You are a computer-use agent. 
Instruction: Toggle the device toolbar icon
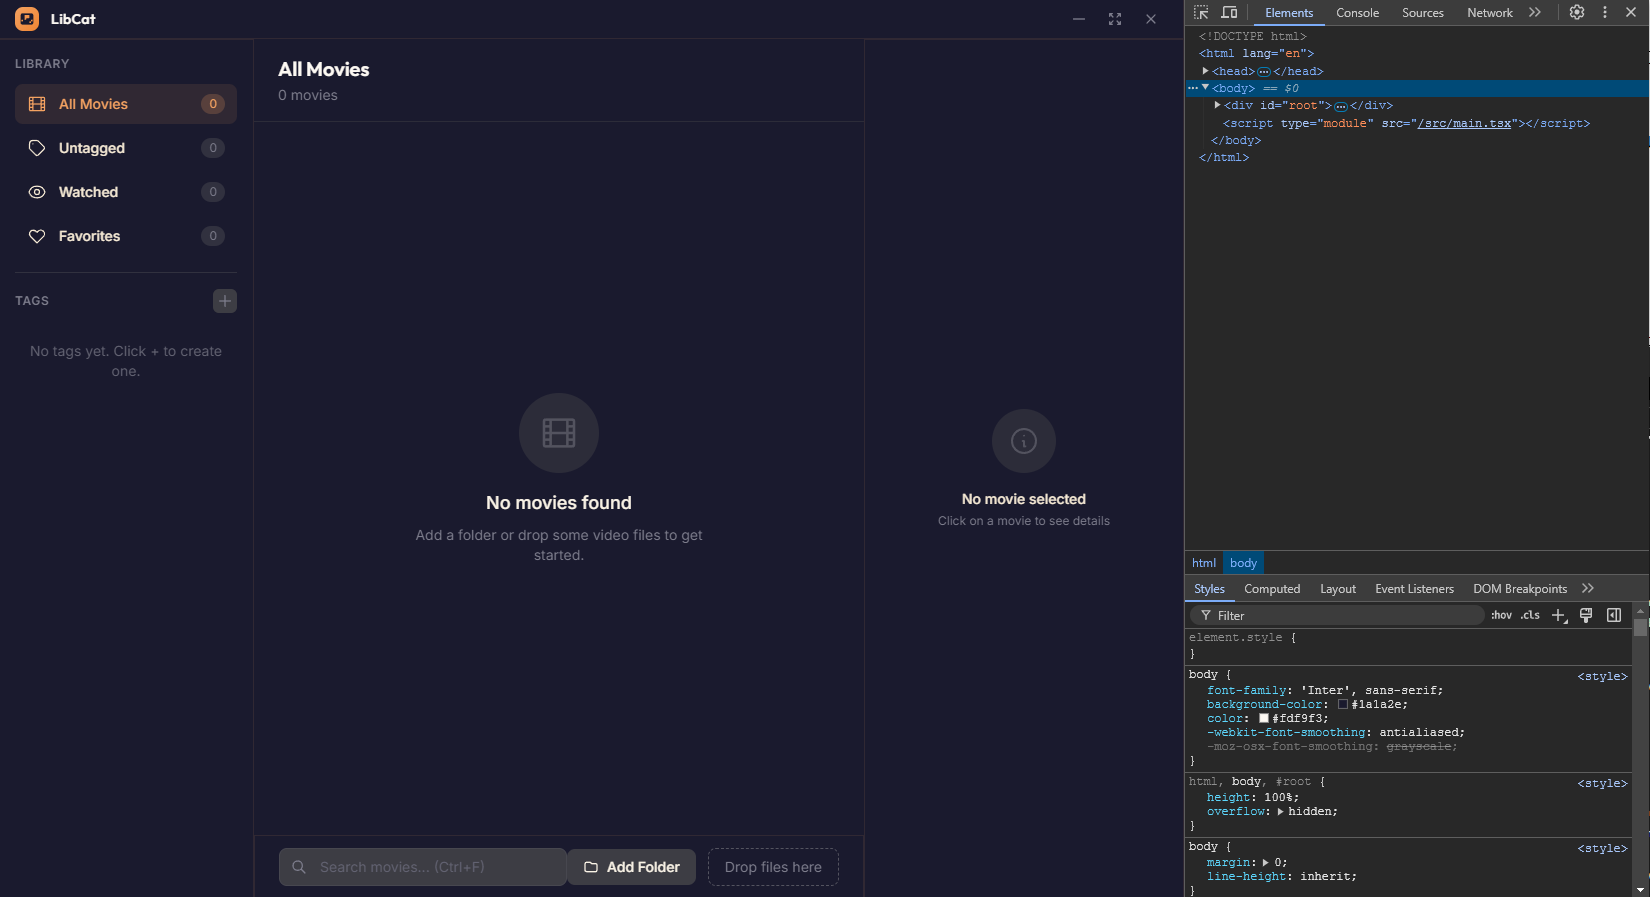[x=1229, y=13]
